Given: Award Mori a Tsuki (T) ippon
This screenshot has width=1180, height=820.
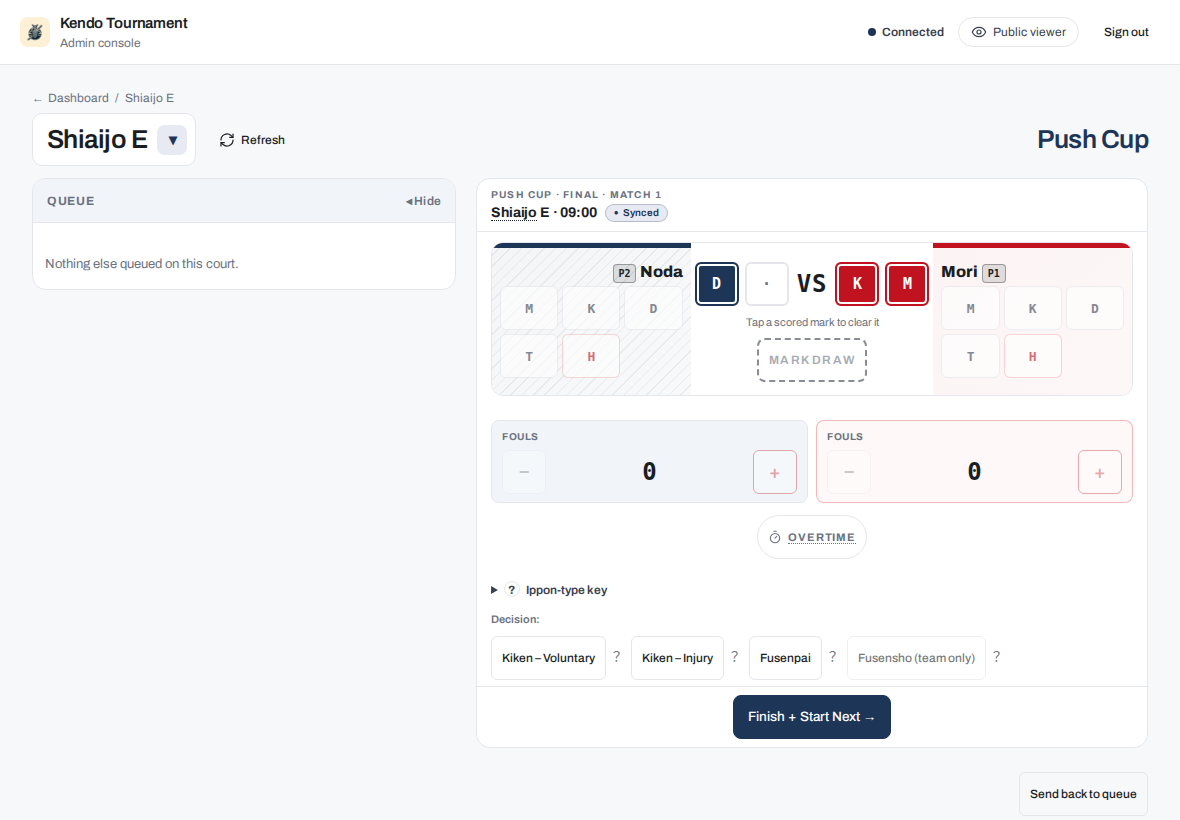Looking at the screenshot, I should (970, 356).
